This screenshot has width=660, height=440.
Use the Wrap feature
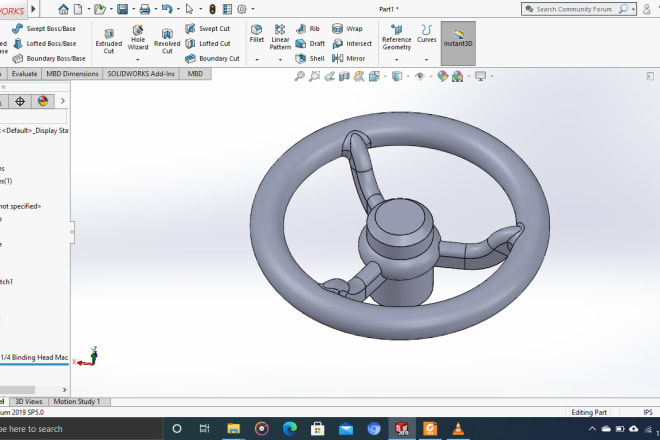coord(347,29)
